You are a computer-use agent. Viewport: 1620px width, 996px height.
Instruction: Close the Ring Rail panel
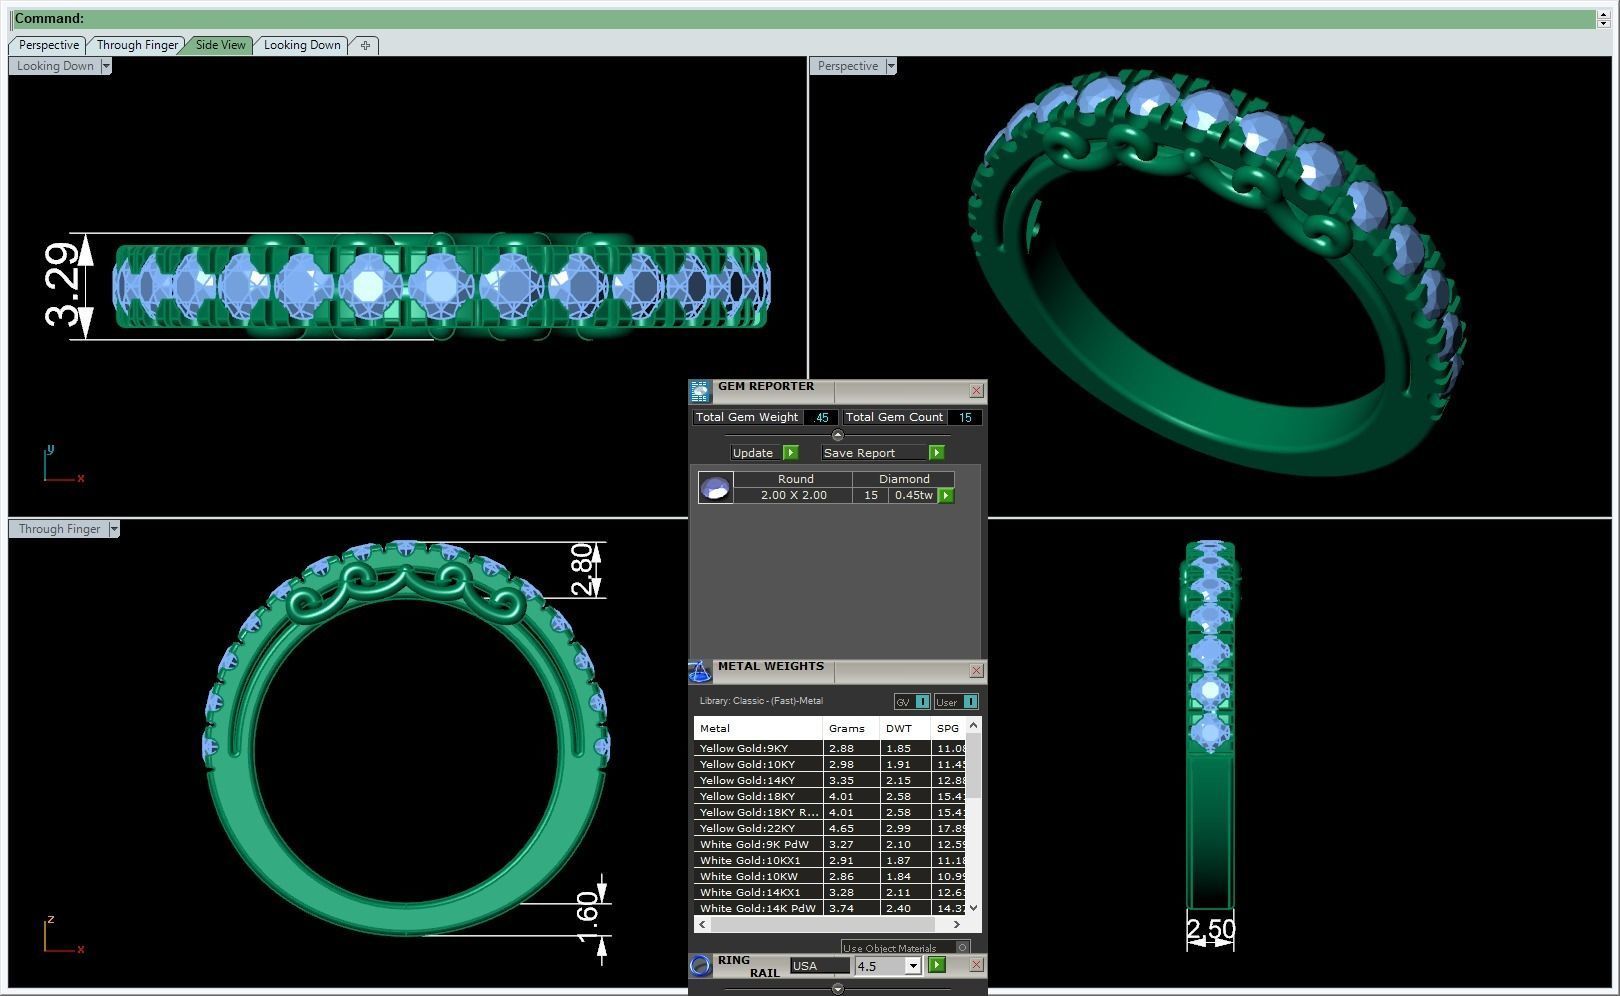pyautogui.click(x=977, y=965)
